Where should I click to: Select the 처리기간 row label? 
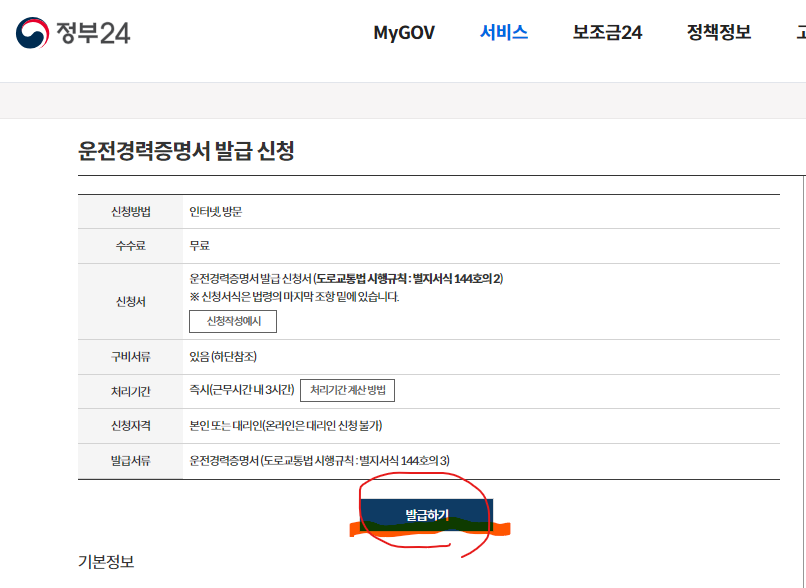click(131, 391)
